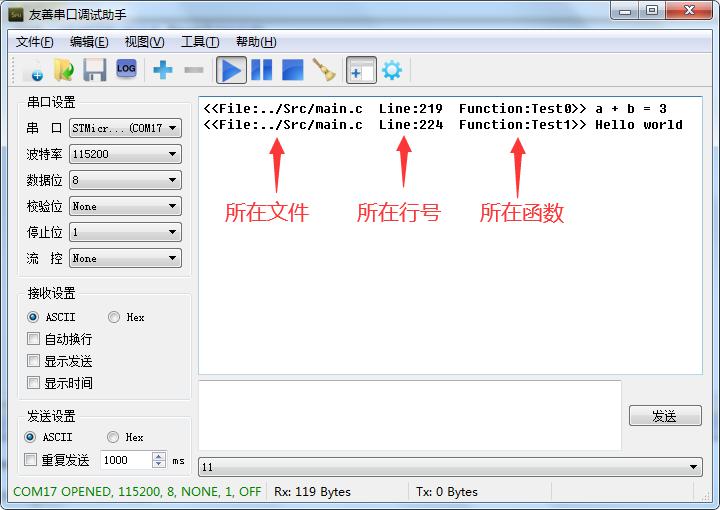The height and width of the screenshot is (510, 720).
Task: Click the app icon in the title bar
Action: 16,15
